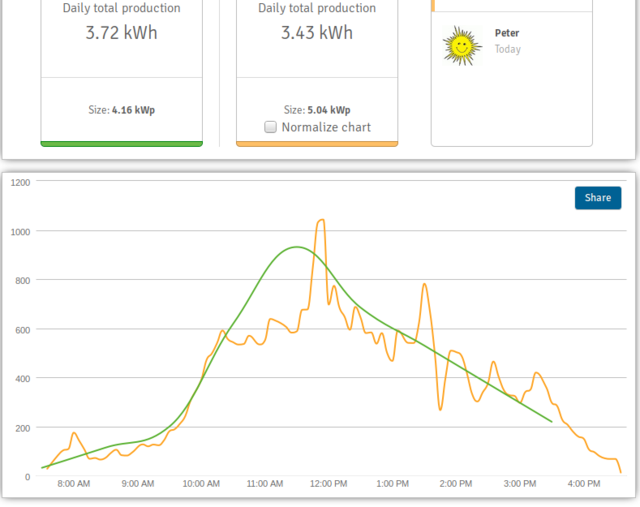Click 'Daily total production' above 3.72 kWh
Image resolution: width=640 pixels, height=507 pixels.
pyautogui.click(x=122, y=8)
